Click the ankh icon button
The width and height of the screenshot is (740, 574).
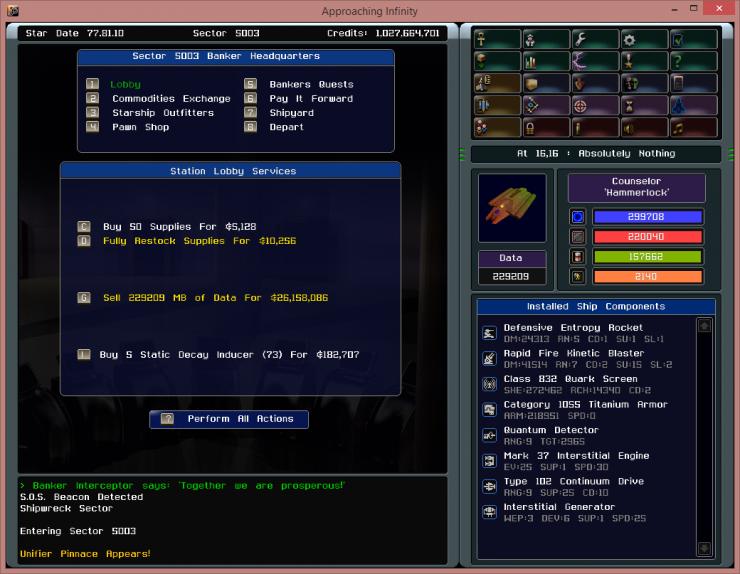pyautogui.click(x=497, y=39)
